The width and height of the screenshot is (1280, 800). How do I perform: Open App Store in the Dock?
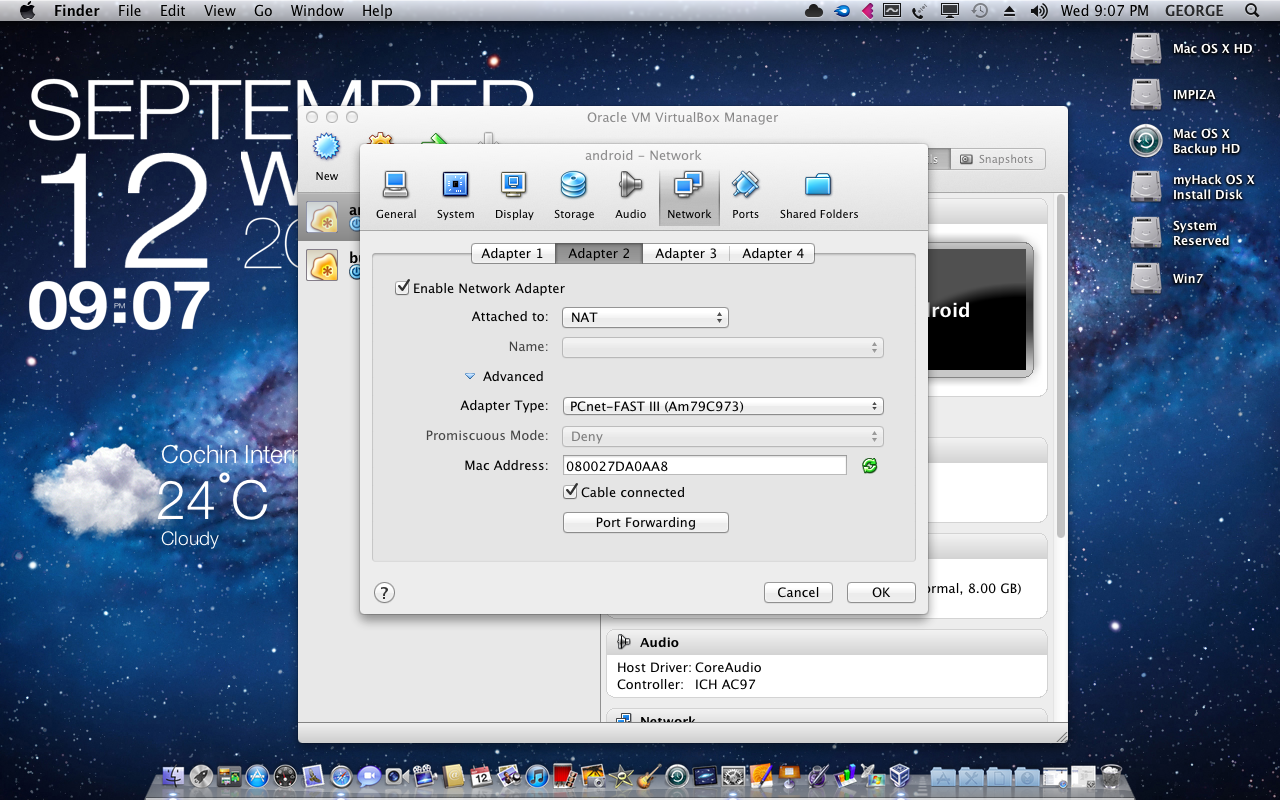(257, 776)
